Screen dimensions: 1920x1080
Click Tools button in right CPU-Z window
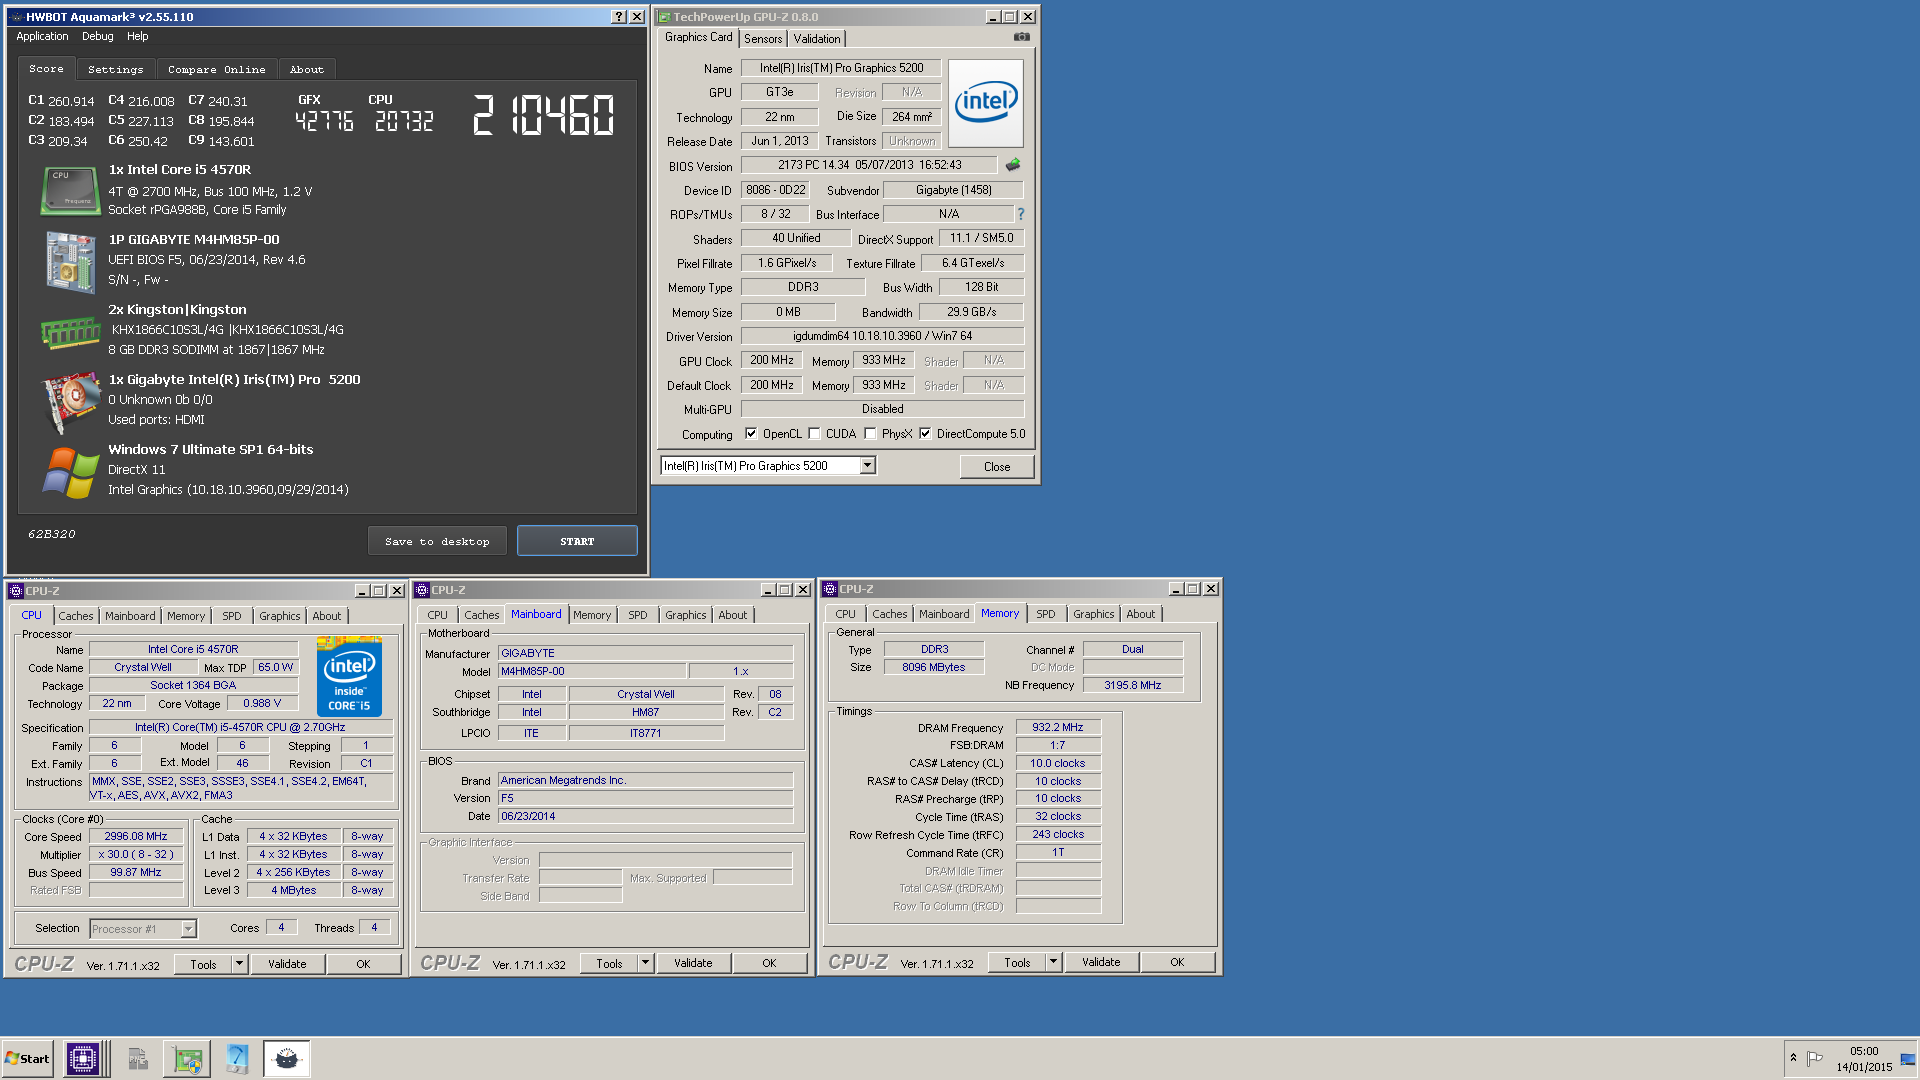coord(1017,962)
